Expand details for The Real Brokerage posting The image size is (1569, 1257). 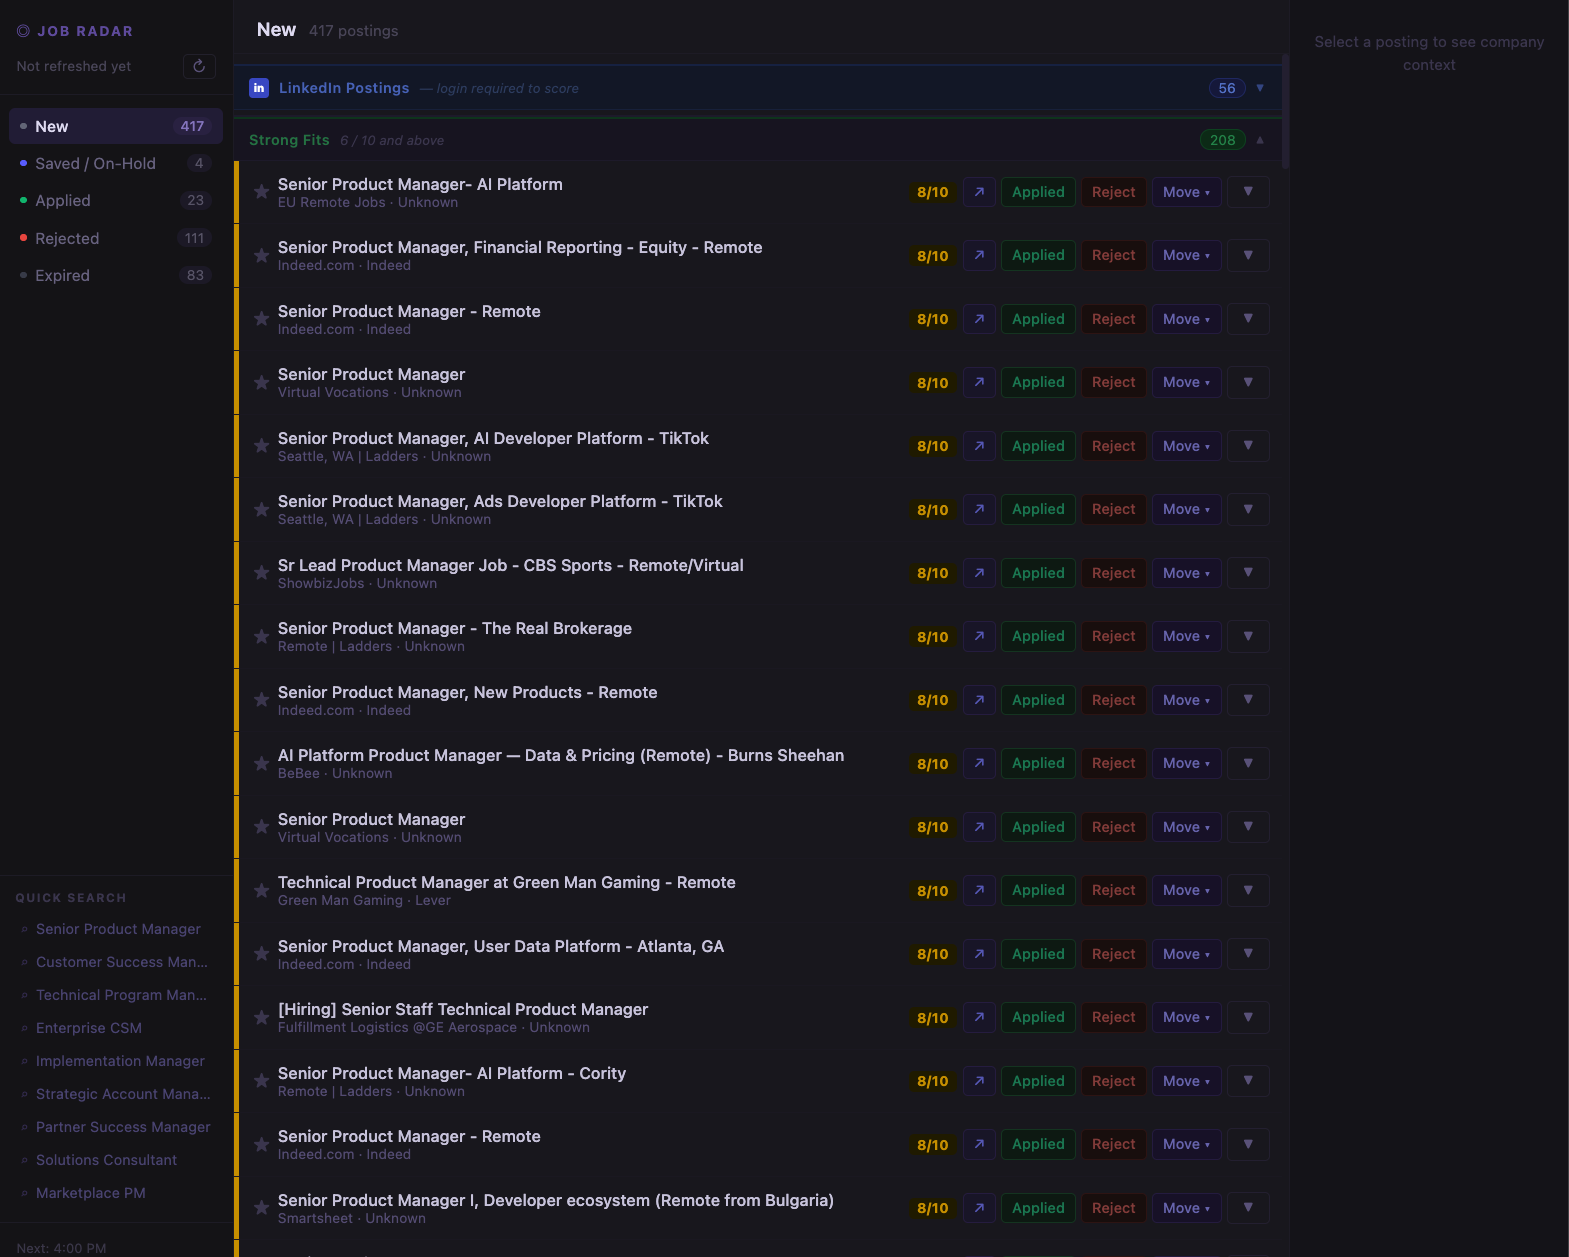tap(1248, 636)
